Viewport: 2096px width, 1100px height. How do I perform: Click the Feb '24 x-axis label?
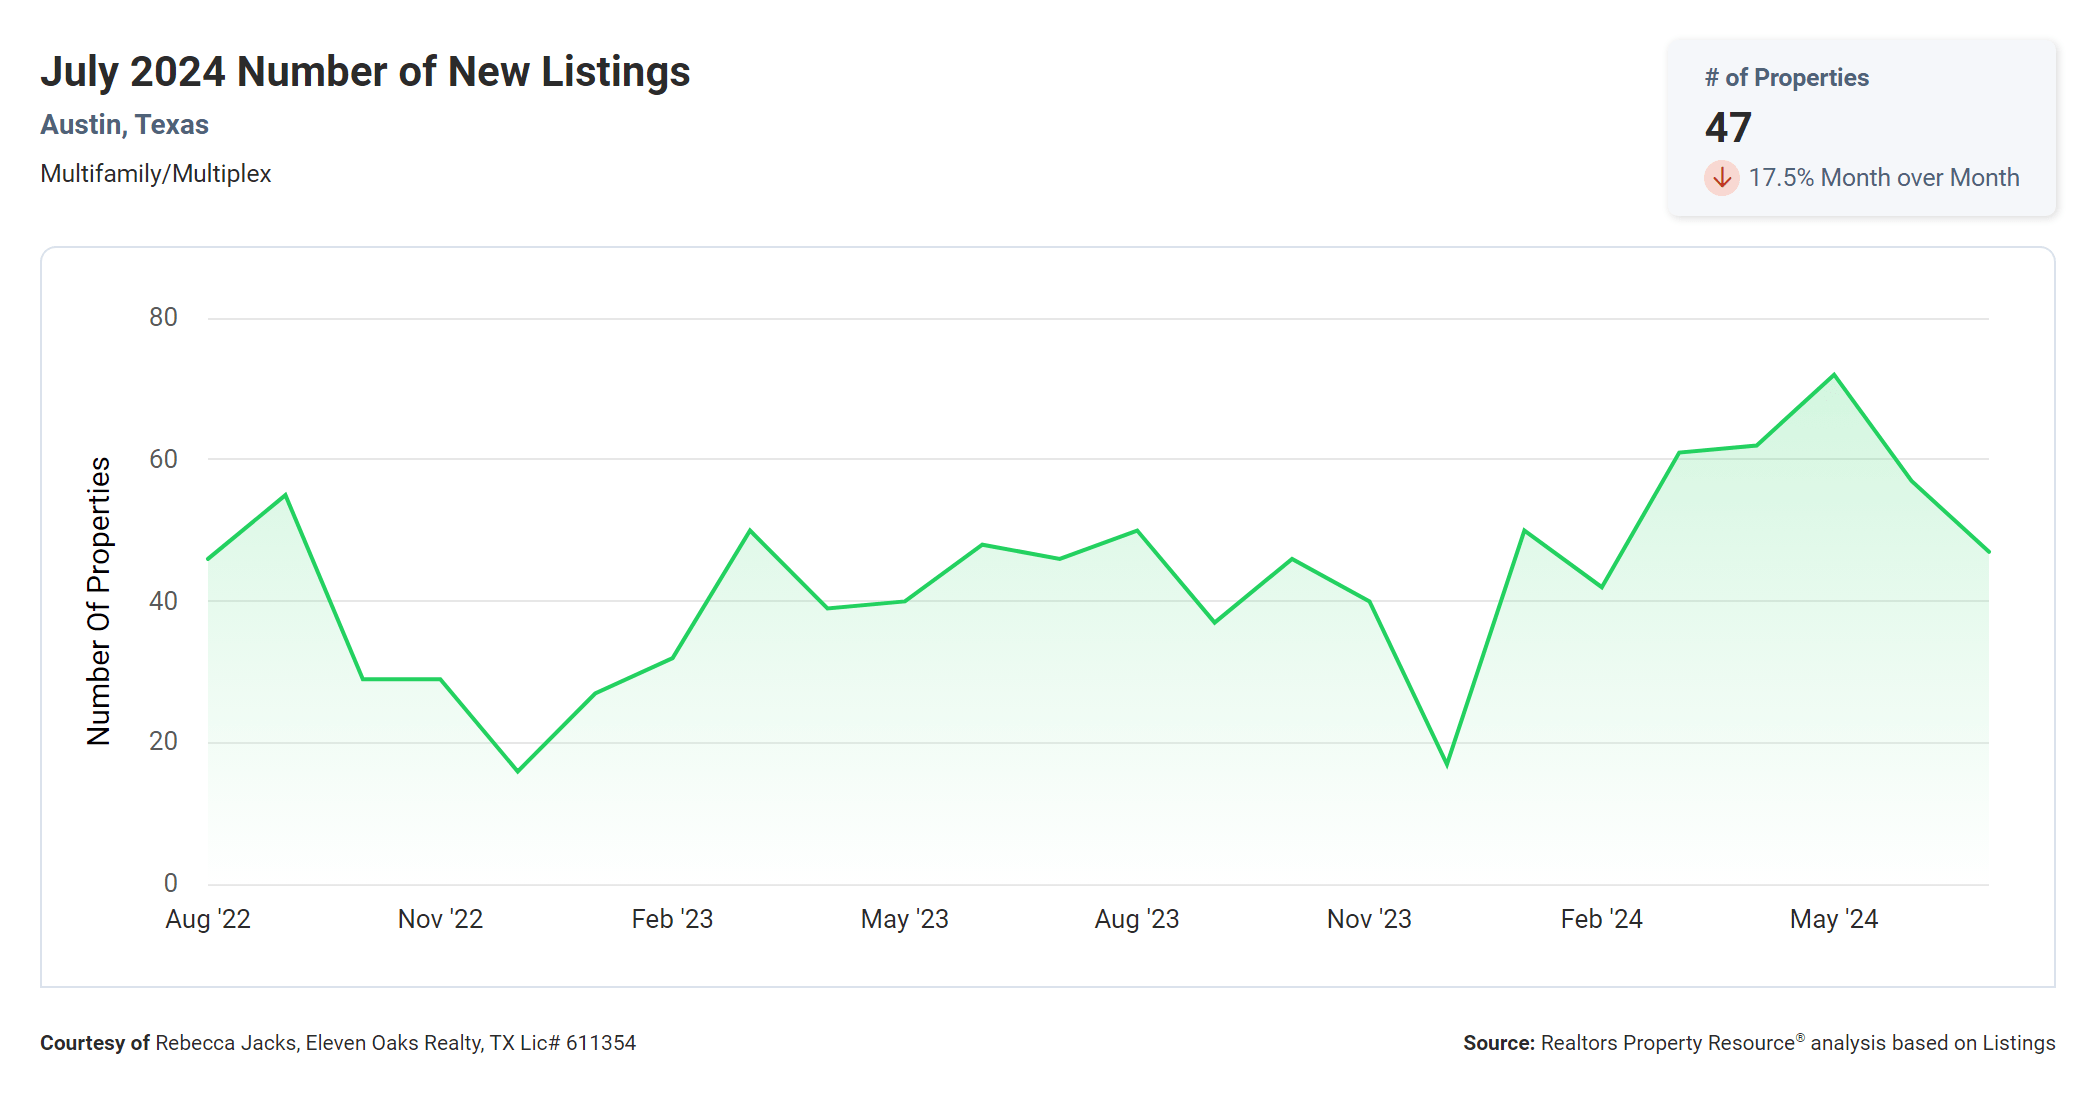(1601, 919)
